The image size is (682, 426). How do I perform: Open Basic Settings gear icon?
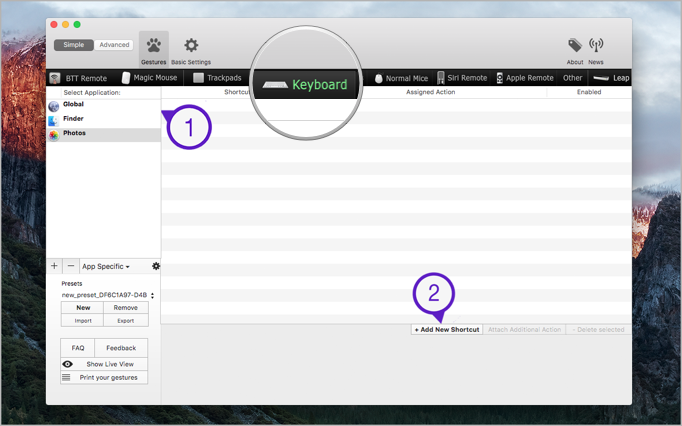point(191,45)
